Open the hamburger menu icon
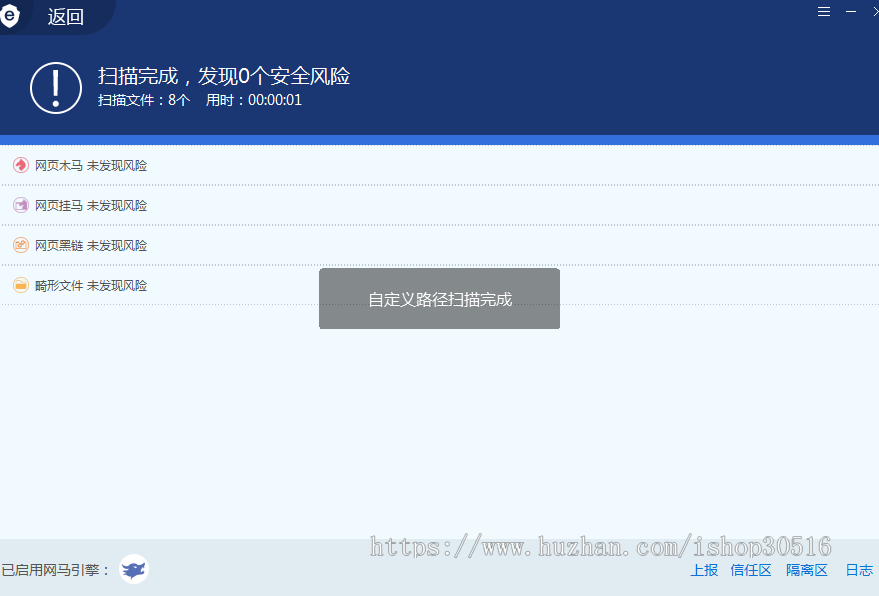The width and height of the screenshot is (879, 596). coord(824,12)
